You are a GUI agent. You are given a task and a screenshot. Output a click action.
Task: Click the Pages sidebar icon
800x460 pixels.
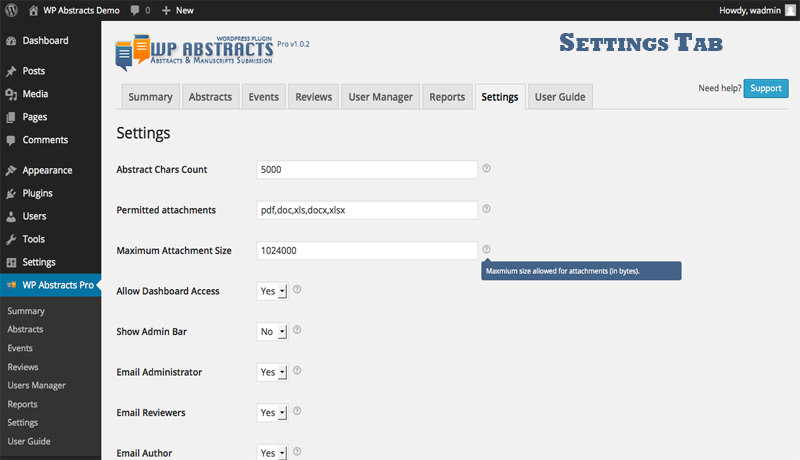click(11, 117)
